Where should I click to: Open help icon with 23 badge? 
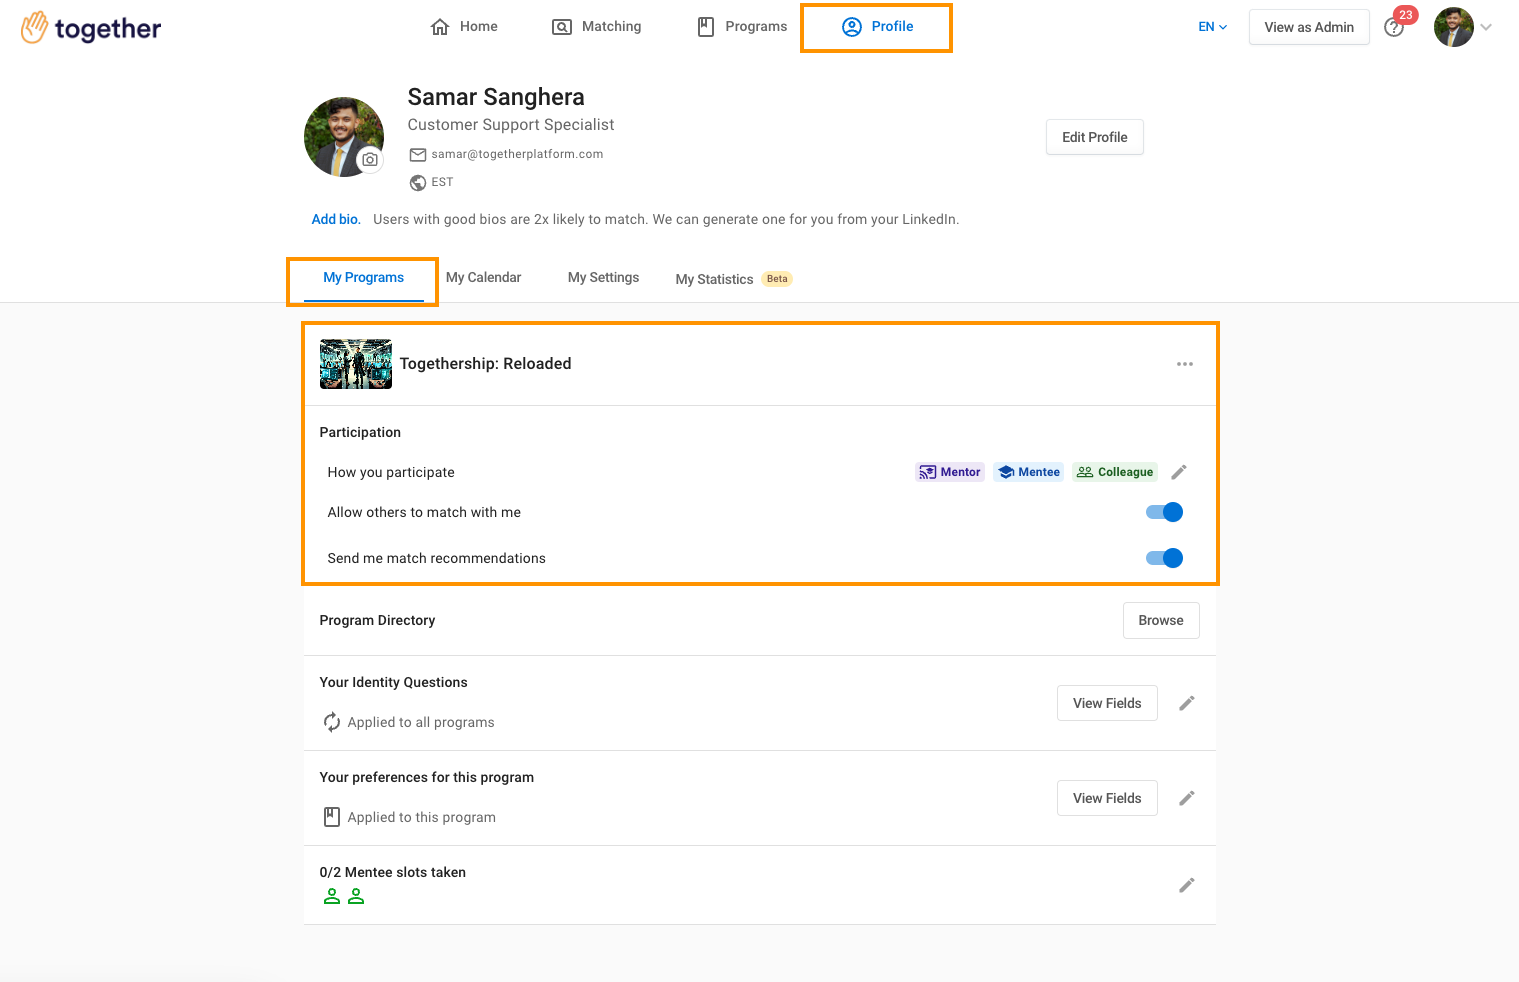[1394, 27]
